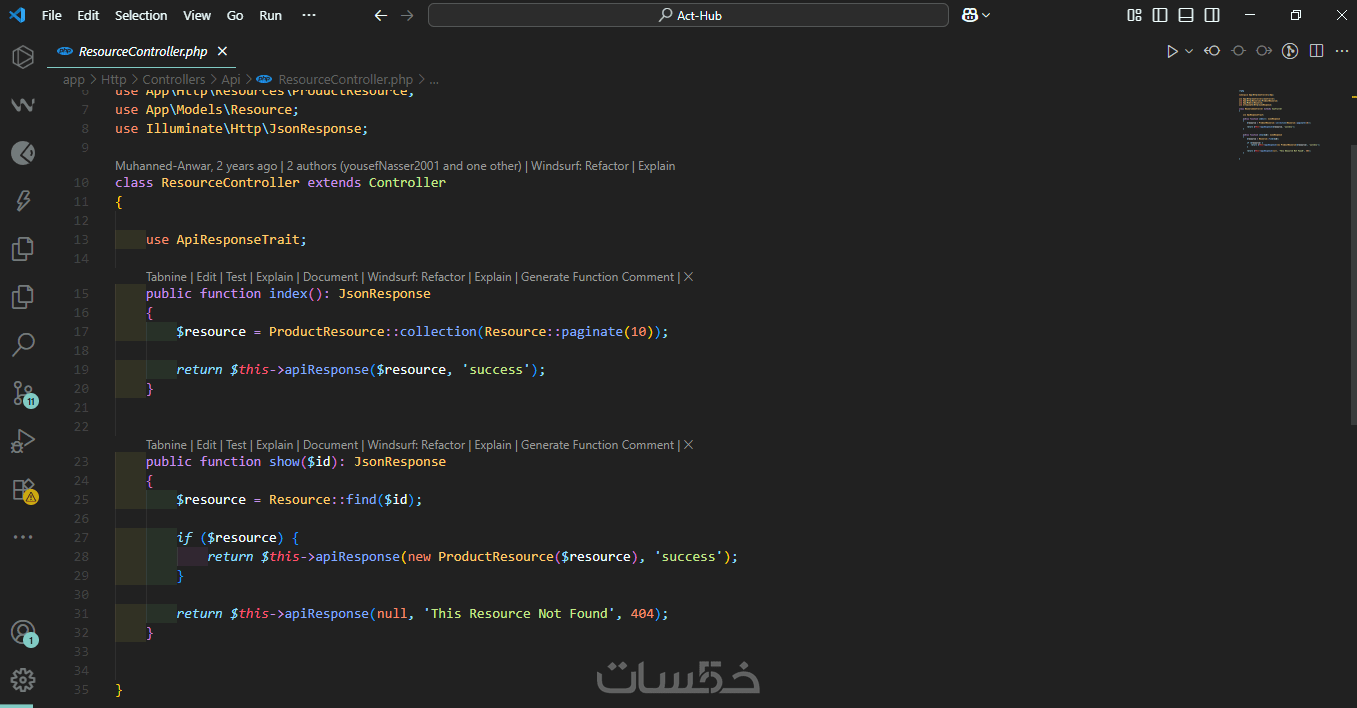The image size is (1357, 708).
Task: Dismiss code lens with X above show($id) function
Action: pyautogui.click(x=688, y=445)
